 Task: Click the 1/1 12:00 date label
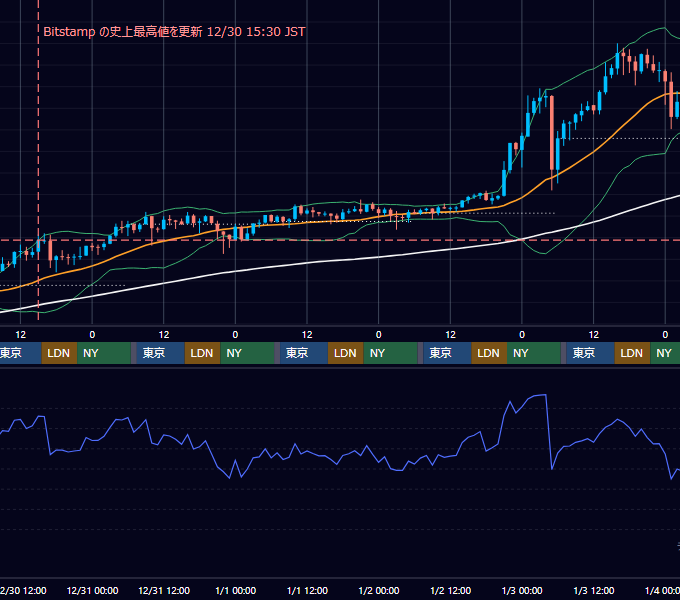(307, 590)
